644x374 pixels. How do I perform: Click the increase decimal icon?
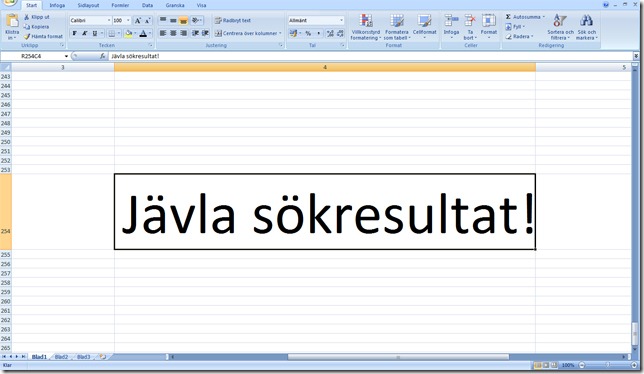point(330,33)
